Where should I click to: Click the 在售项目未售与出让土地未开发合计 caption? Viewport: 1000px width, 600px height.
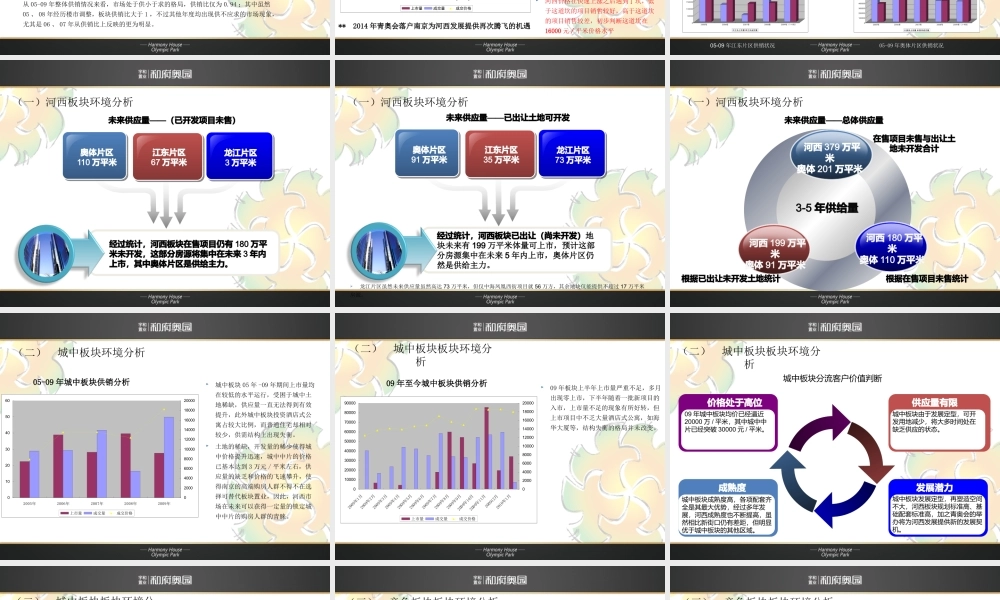click(913, 143)
